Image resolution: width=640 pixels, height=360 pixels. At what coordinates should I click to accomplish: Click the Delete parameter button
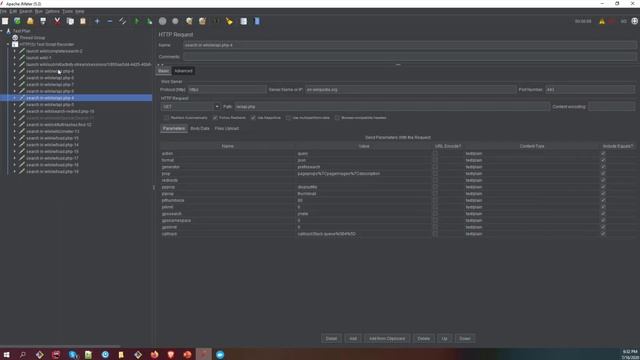click(423, 338)
